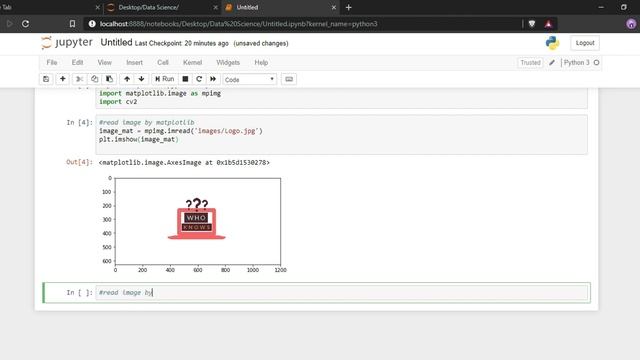Screen dimensions: 640x360
Task: Click the Jupyter logo
Action: [67, 42]
